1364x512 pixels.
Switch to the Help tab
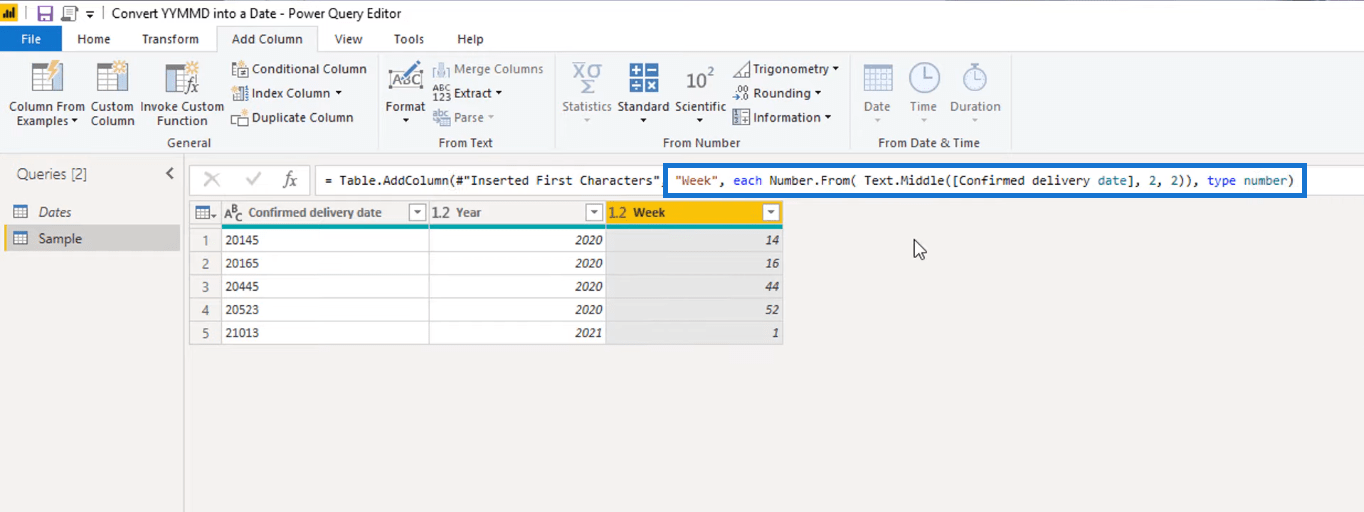point(470,39)
